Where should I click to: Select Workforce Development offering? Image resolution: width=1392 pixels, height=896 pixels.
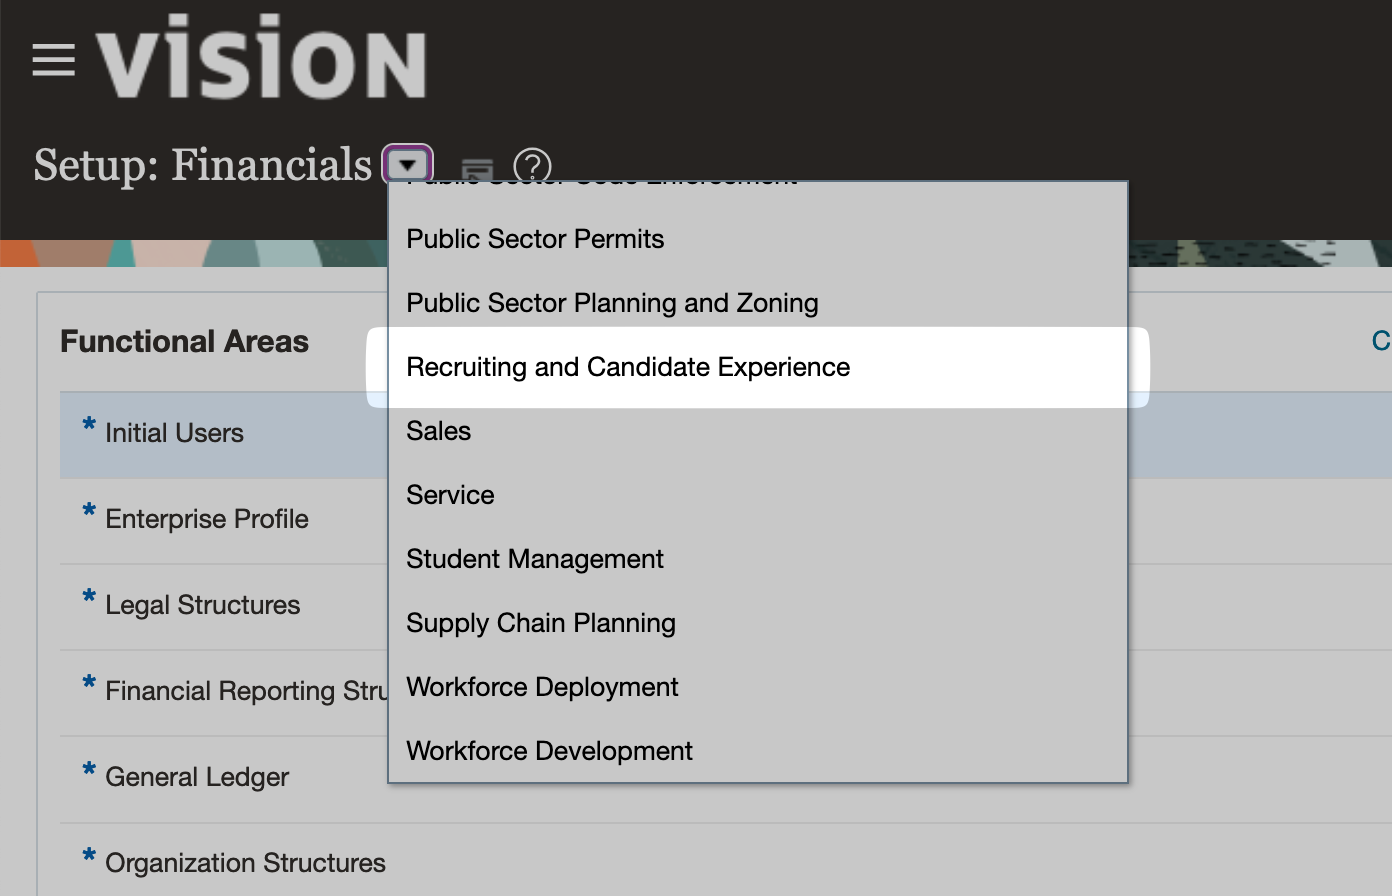coord(549,751)
